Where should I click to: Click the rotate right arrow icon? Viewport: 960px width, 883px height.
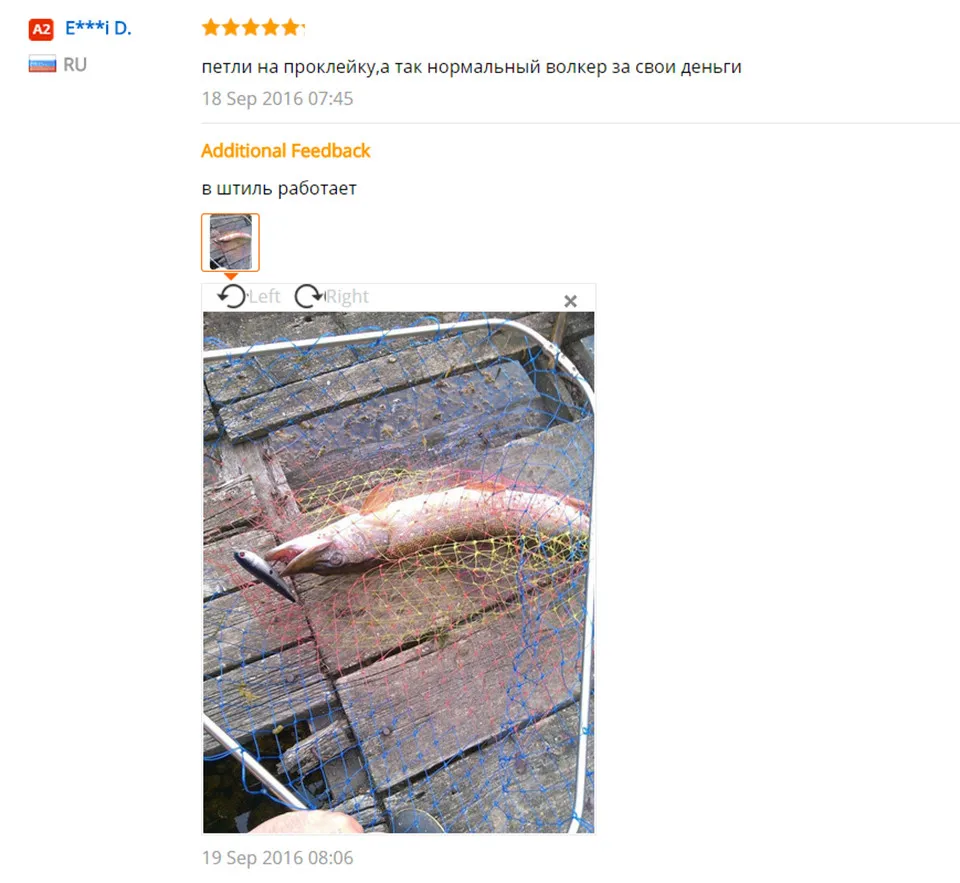pyautogui.click(x=309, y=296)
